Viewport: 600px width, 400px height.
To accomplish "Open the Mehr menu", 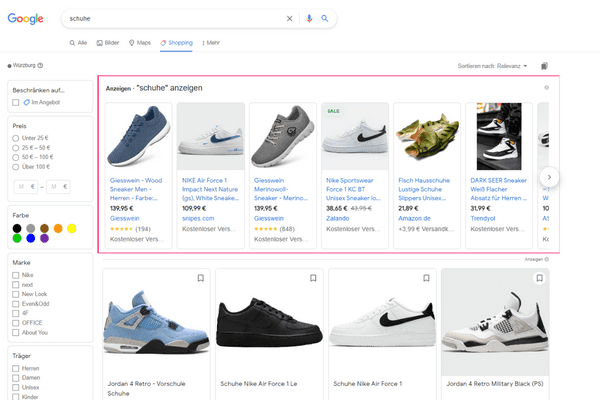I will pyautogui.click(x=211, y=43).
